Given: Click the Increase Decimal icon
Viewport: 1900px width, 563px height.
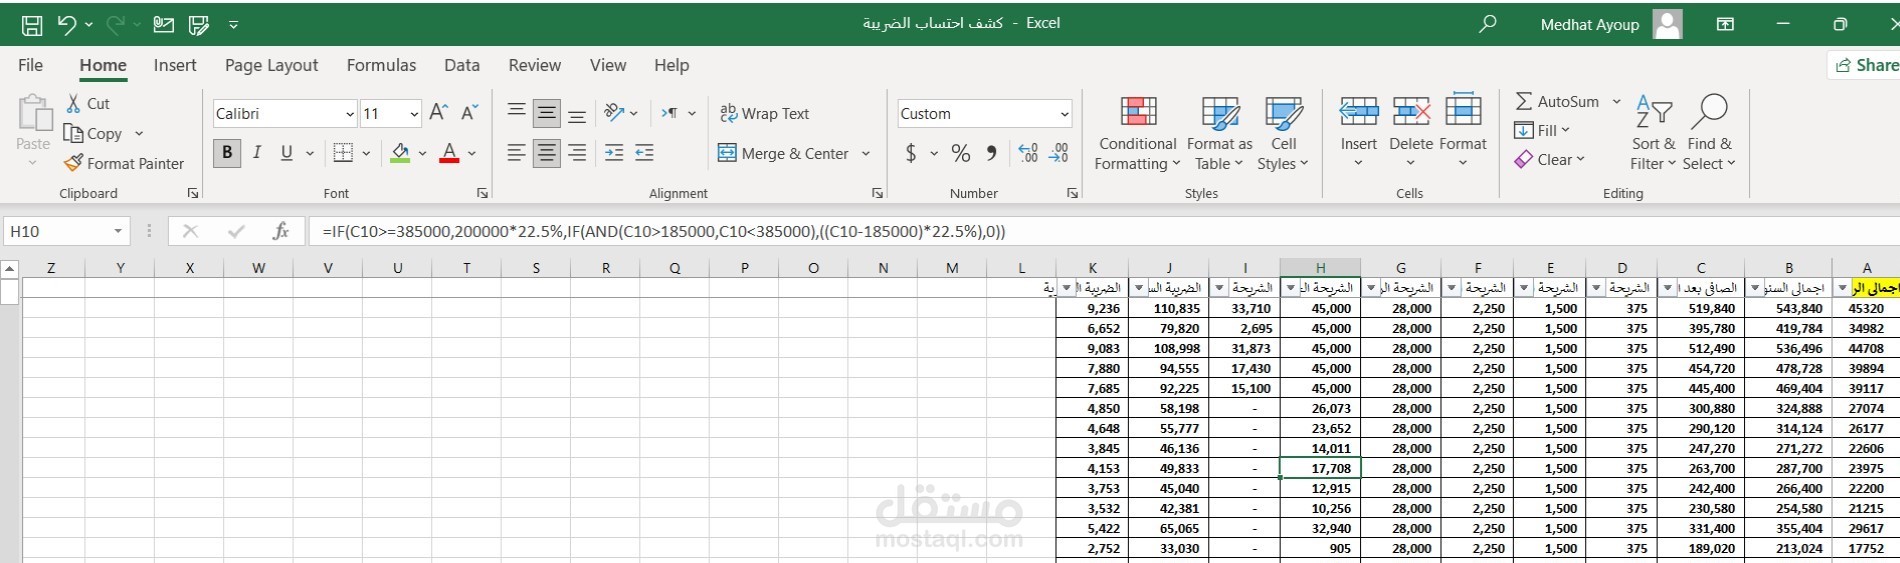Looking at the screenshot, I should [x=1028, y=153].
